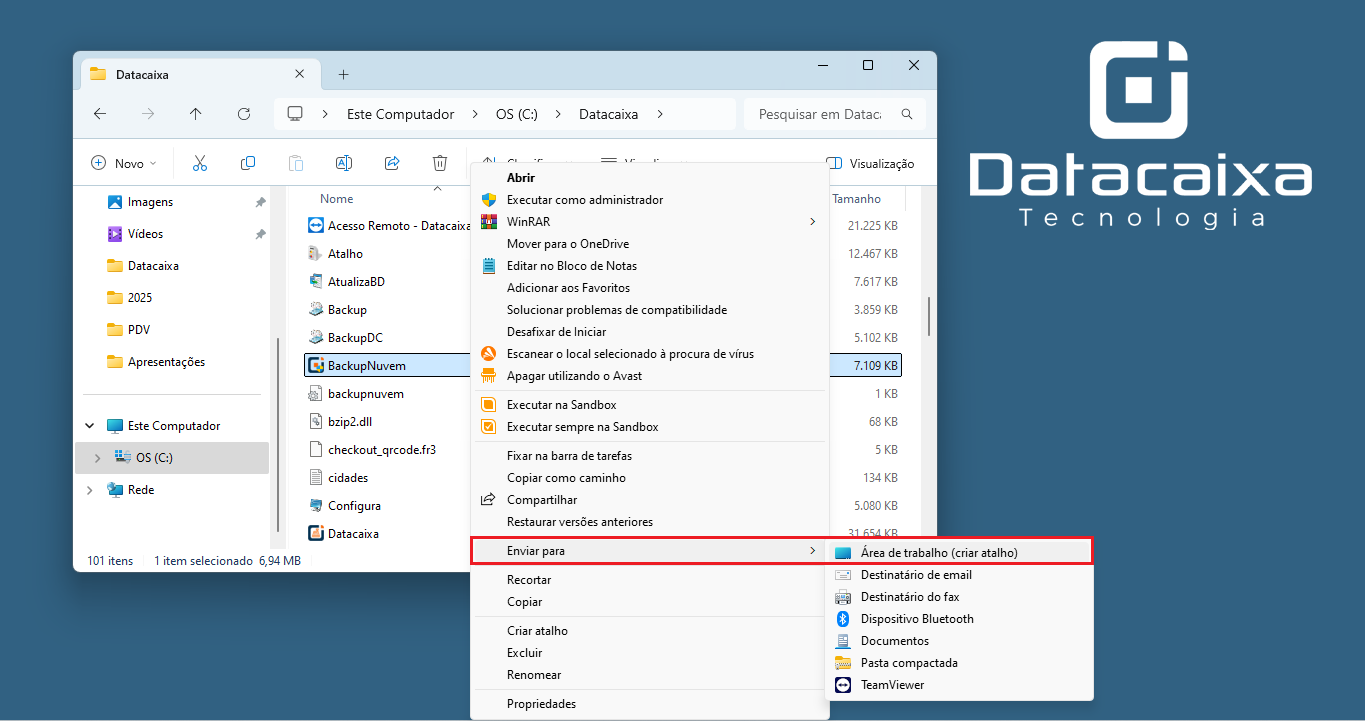This screenshot has height=721, width=1365.
Task: Select the Configura file
Action: [x=354, y=506]
